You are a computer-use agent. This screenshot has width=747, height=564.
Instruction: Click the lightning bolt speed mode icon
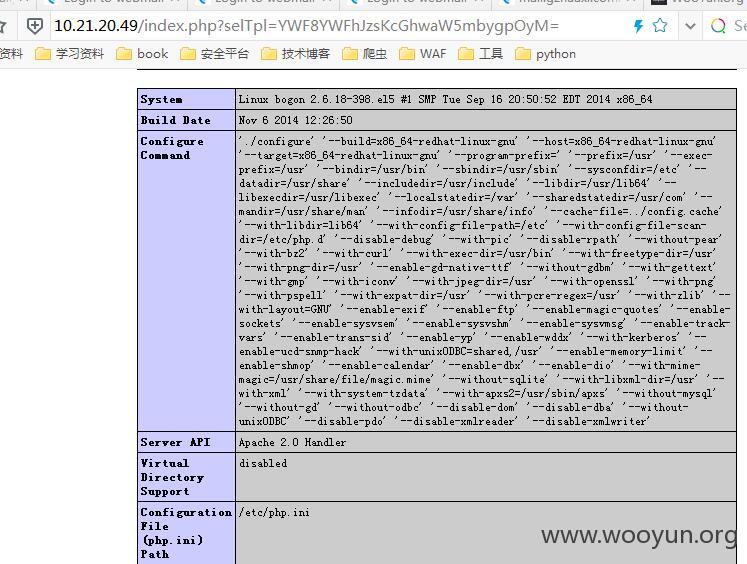coord(638,26)
